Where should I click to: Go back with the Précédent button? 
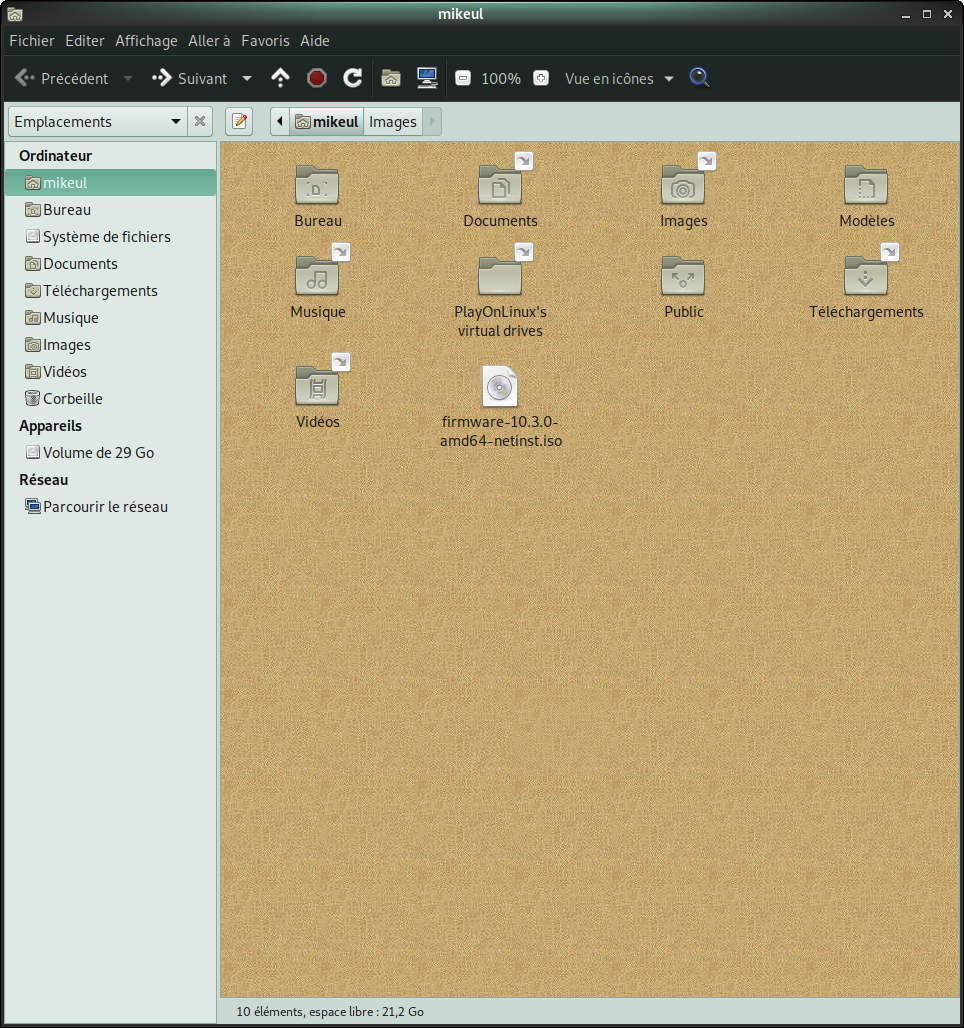(62, 79)
